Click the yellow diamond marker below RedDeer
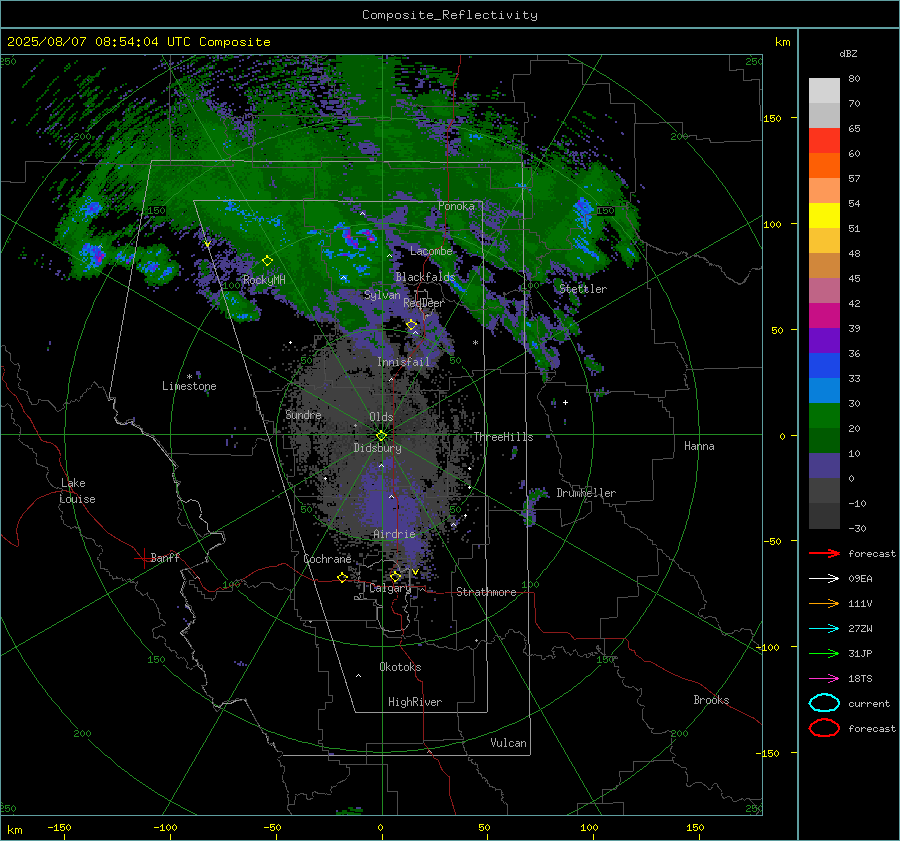Viewport: 900px width, 841px height. (x=411, y=325)
